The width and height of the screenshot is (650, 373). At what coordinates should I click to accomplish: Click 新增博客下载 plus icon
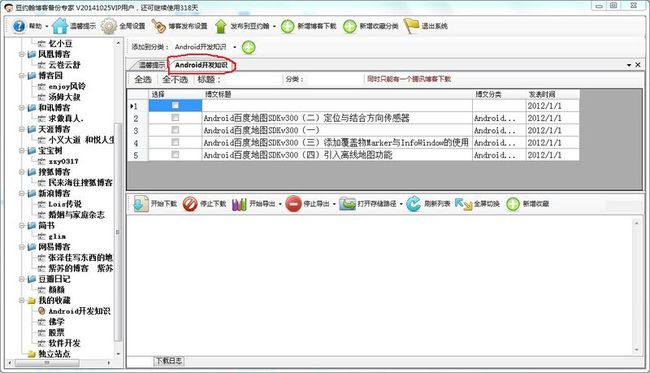coord(287,27)
